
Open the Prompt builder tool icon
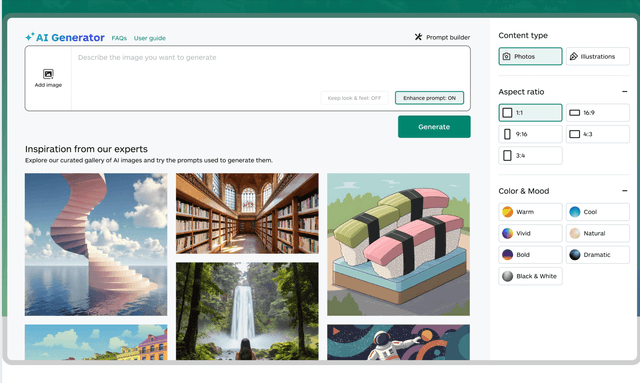click(418, 37)
